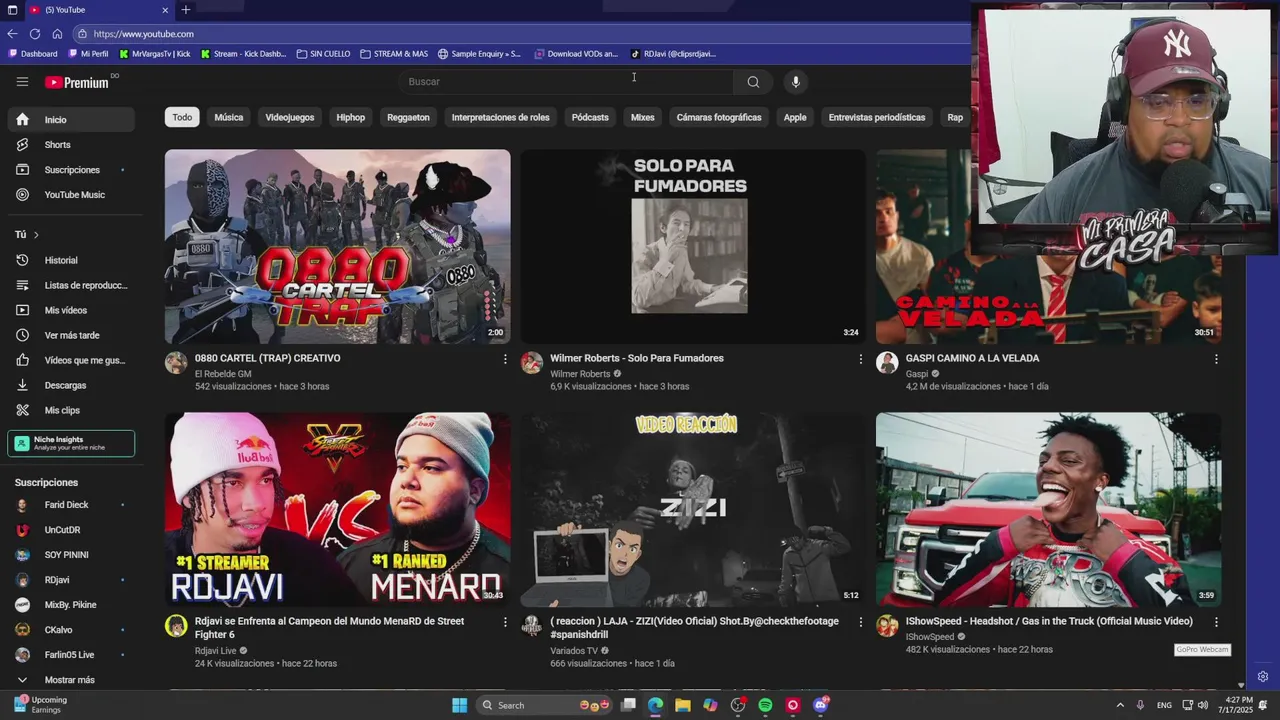Click the browser address bar
Image resolution: width=1280 pixels, height=720 pixels.
point(520,34)
